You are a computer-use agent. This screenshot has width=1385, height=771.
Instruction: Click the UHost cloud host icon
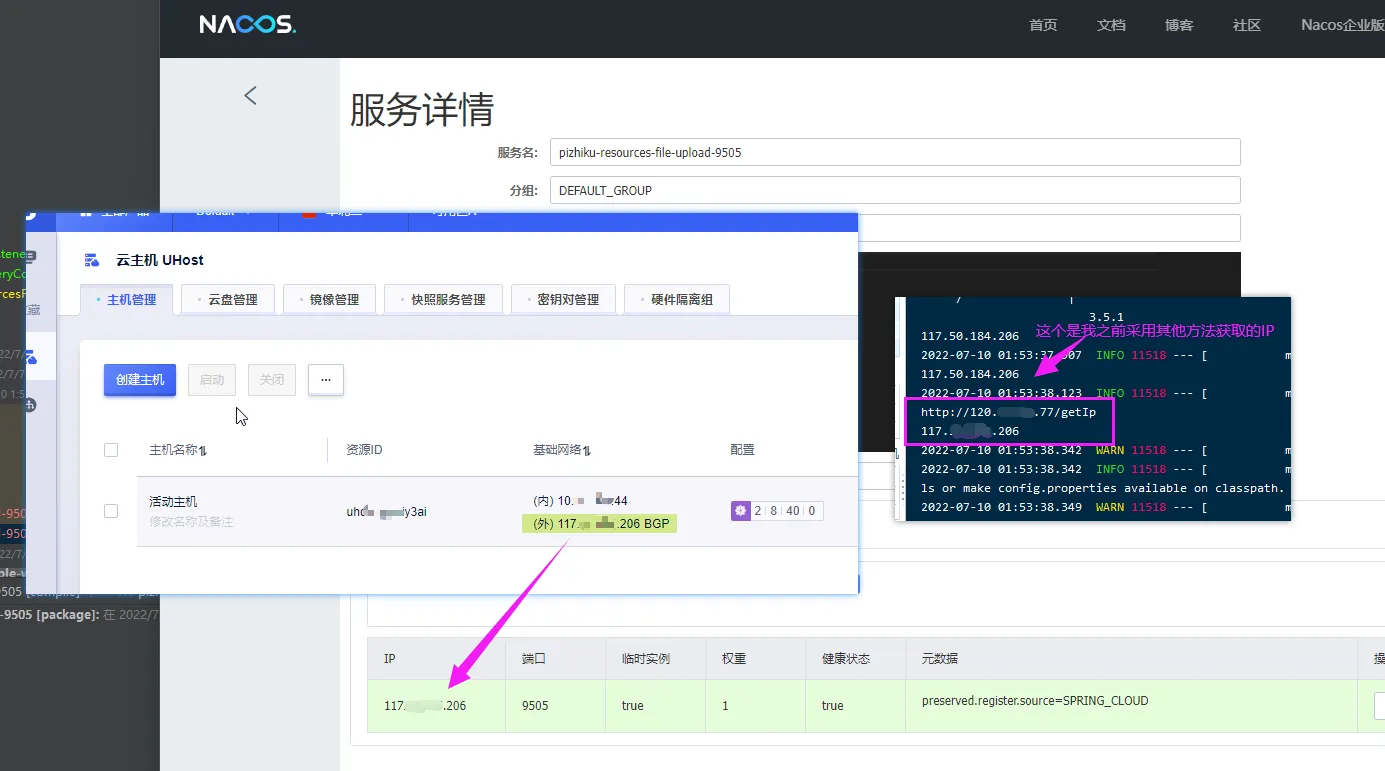(92, 260)
